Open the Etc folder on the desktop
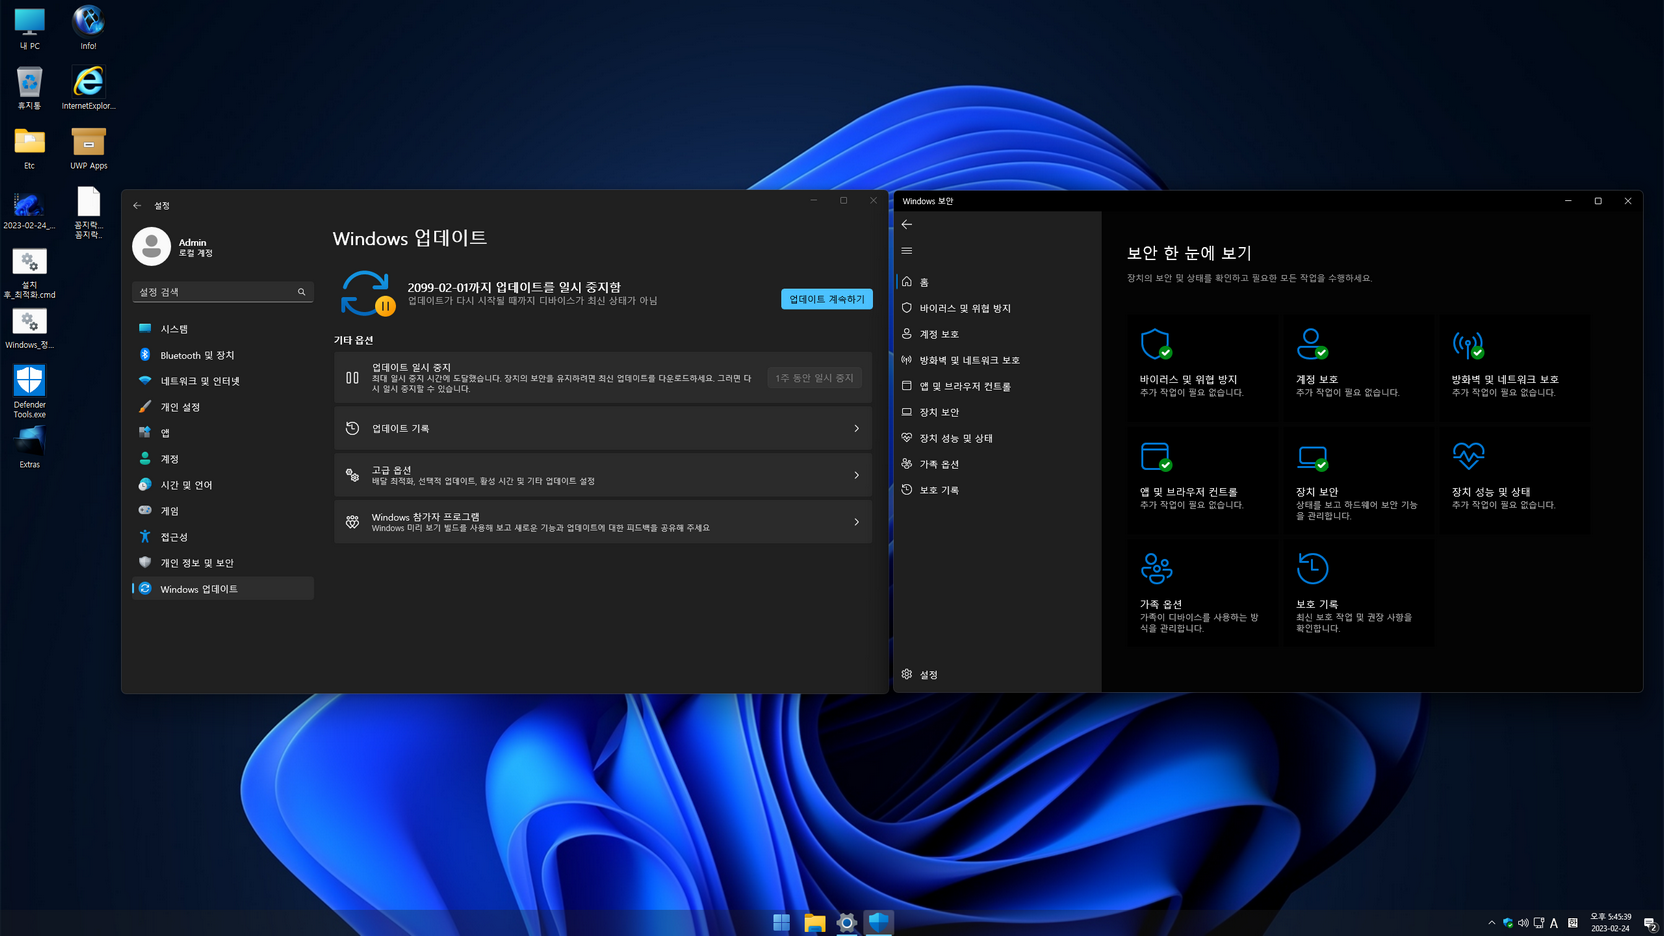The image size is (1664, 936). point(29,148)
